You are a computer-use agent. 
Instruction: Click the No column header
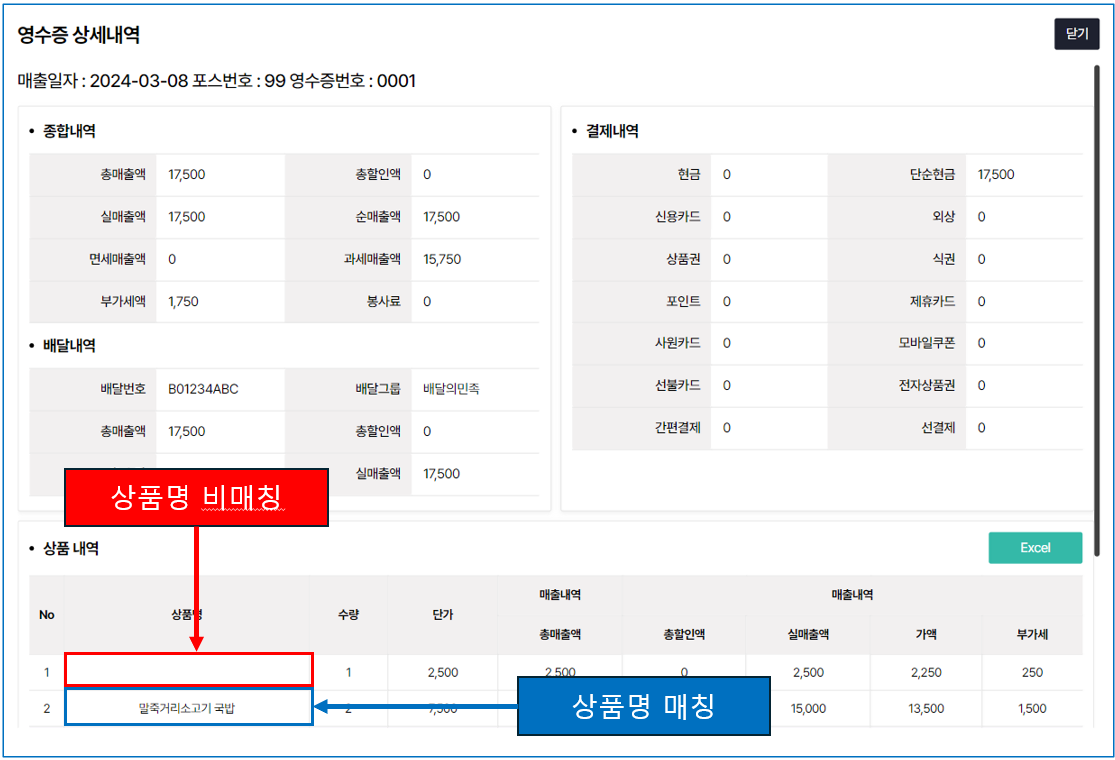(46, 614)
